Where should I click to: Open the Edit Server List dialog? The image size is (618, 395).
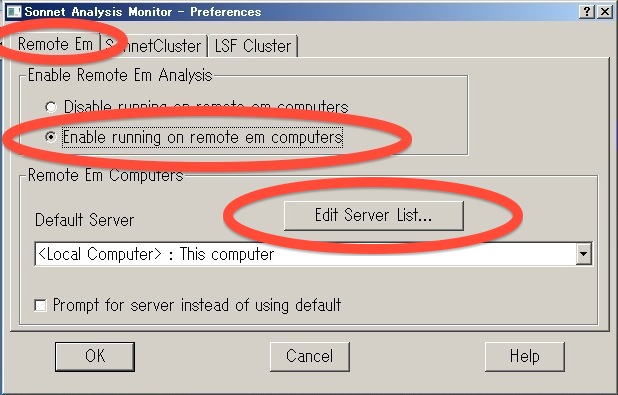point(373,216)
